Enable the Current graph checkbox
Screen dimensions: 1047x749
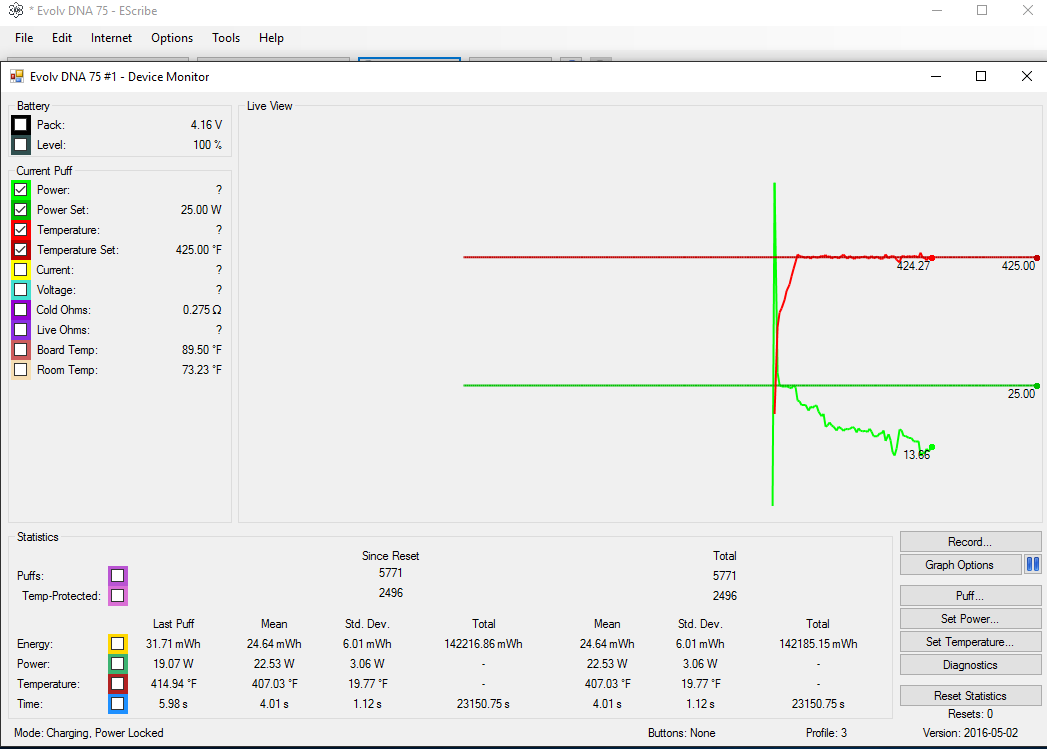click(x=21, y=270)
